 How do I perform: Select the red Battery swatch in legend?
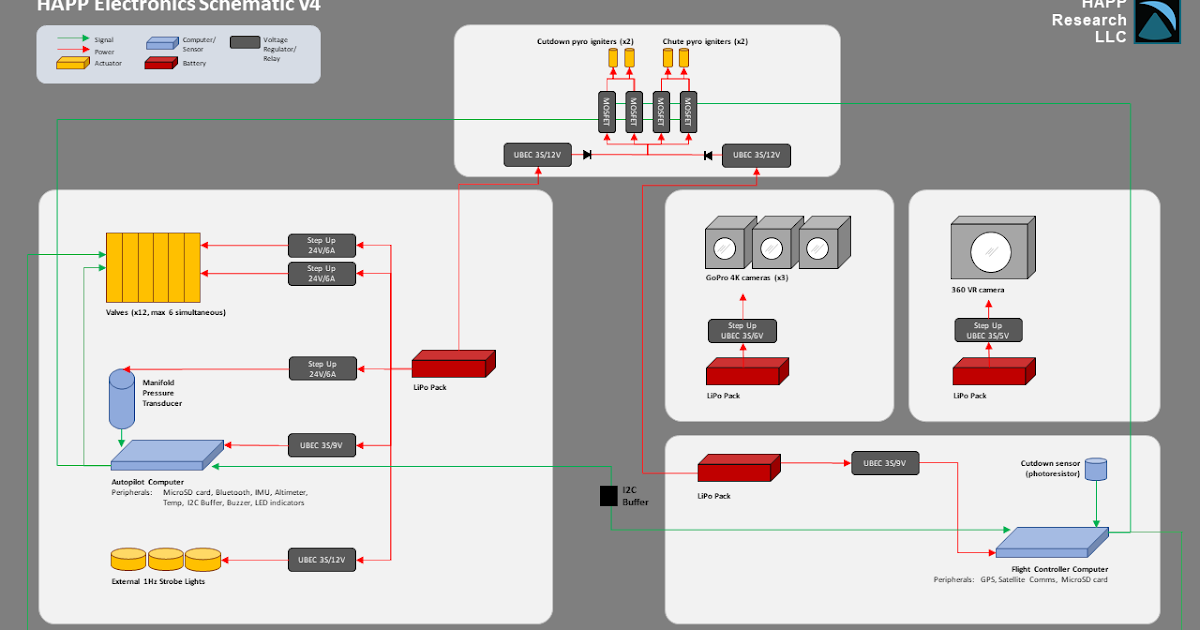pos(160,62)
